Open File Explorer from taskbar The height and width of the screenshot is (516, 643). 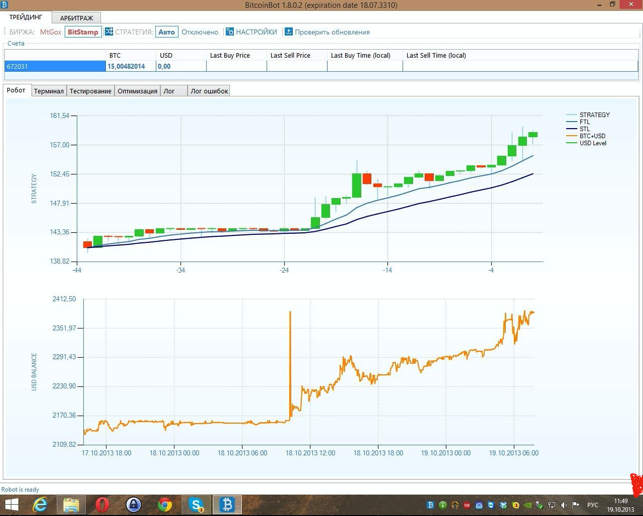[x=71, y=505]
